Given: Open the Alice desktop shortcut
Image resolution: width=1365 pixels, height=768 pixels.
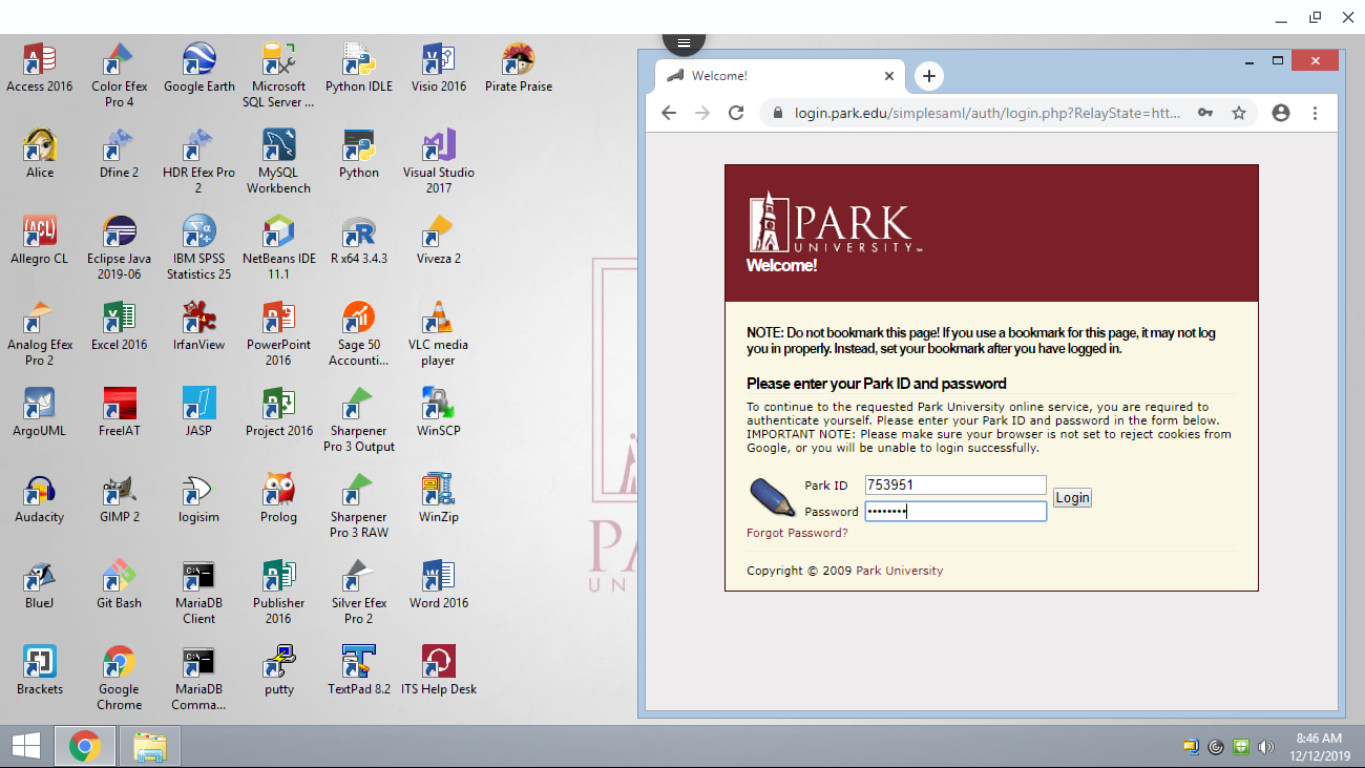Looking at the screenshot, I should pos(39,154).
